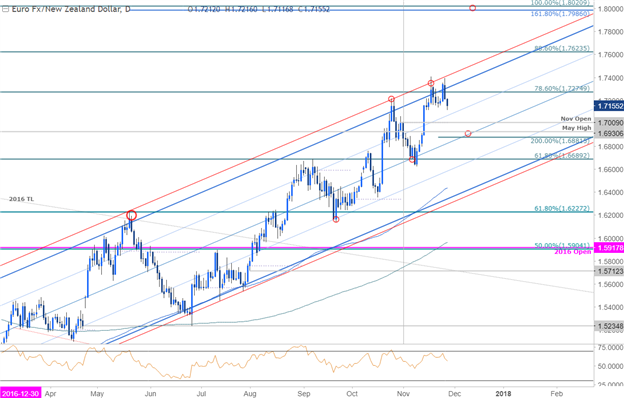The image size is (624, 398).
Task: Click the May High label
Action: 576,128
